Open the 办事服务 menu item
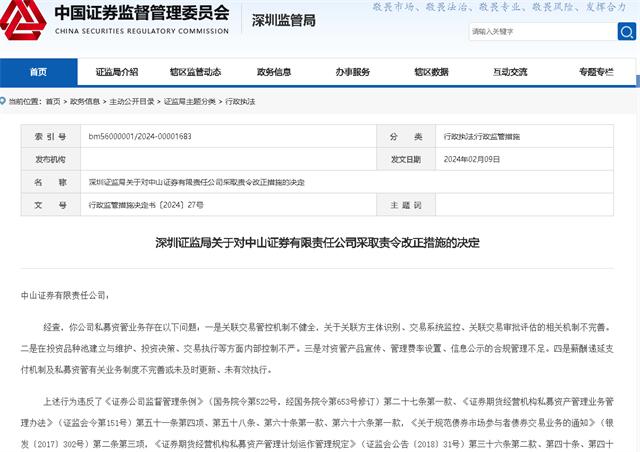The width and height of the screenshot is (640, 452). coord(353,72)
